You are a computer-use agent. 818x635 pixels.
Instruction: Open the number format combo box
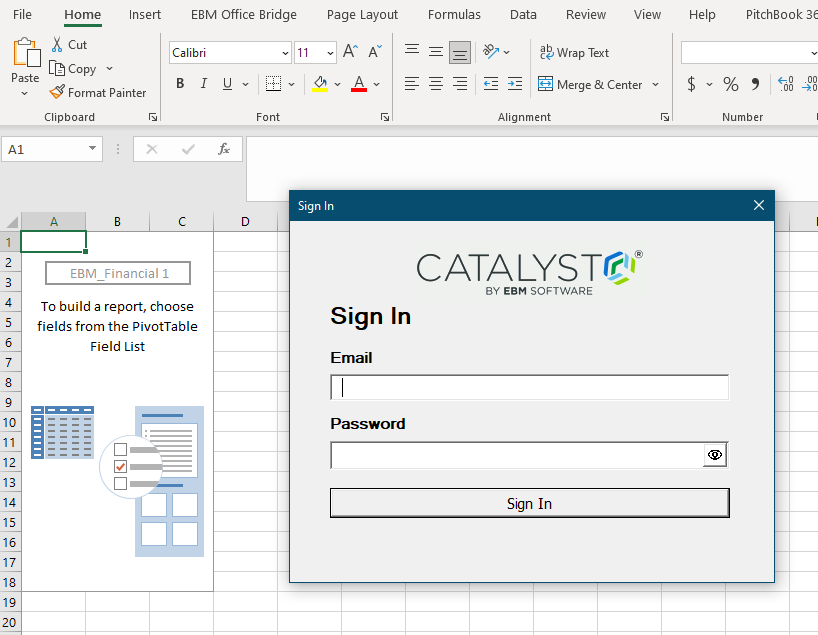[750, 53]
